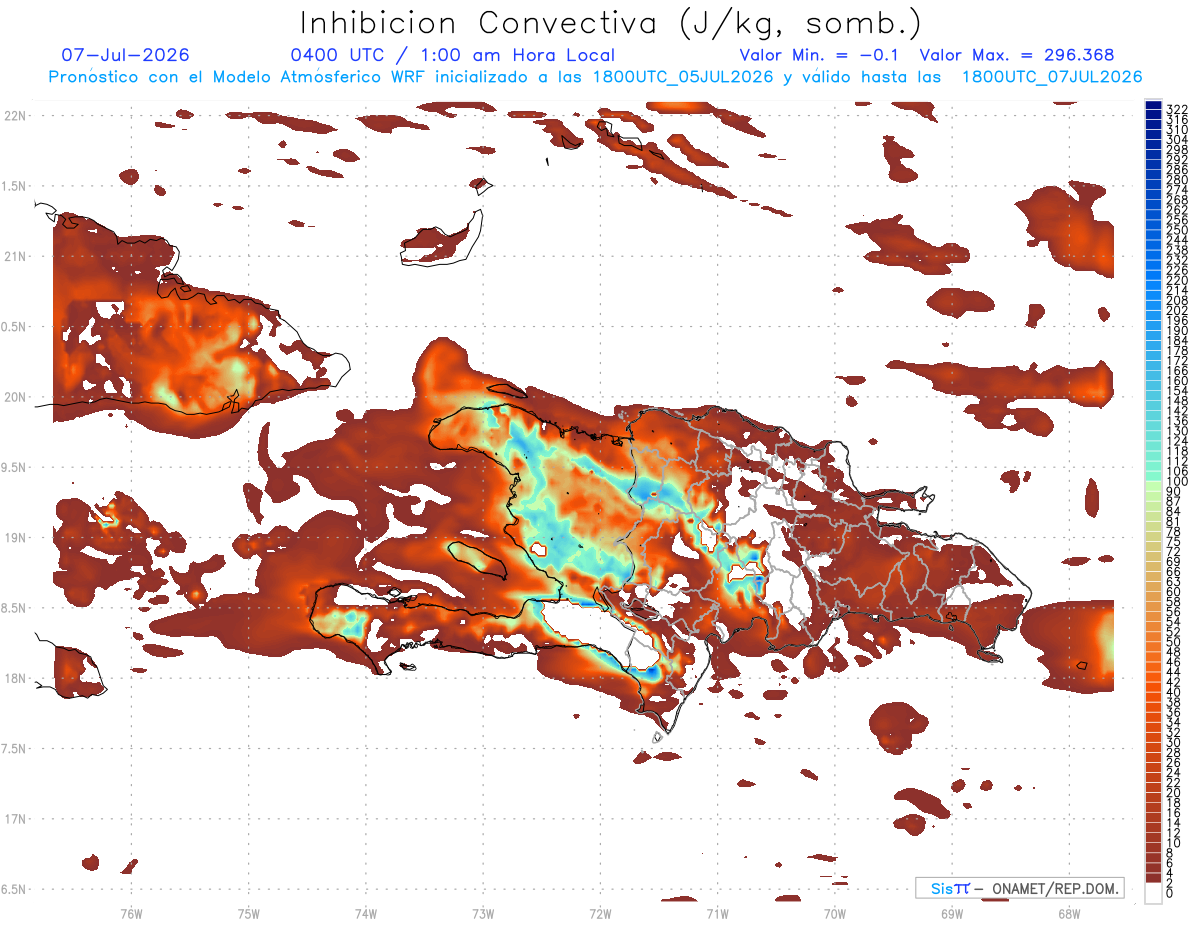Click the darkest blue swatch beside 322
Screen dimensions: 1200x927
pyautogui.click(x=1154, y=106)
